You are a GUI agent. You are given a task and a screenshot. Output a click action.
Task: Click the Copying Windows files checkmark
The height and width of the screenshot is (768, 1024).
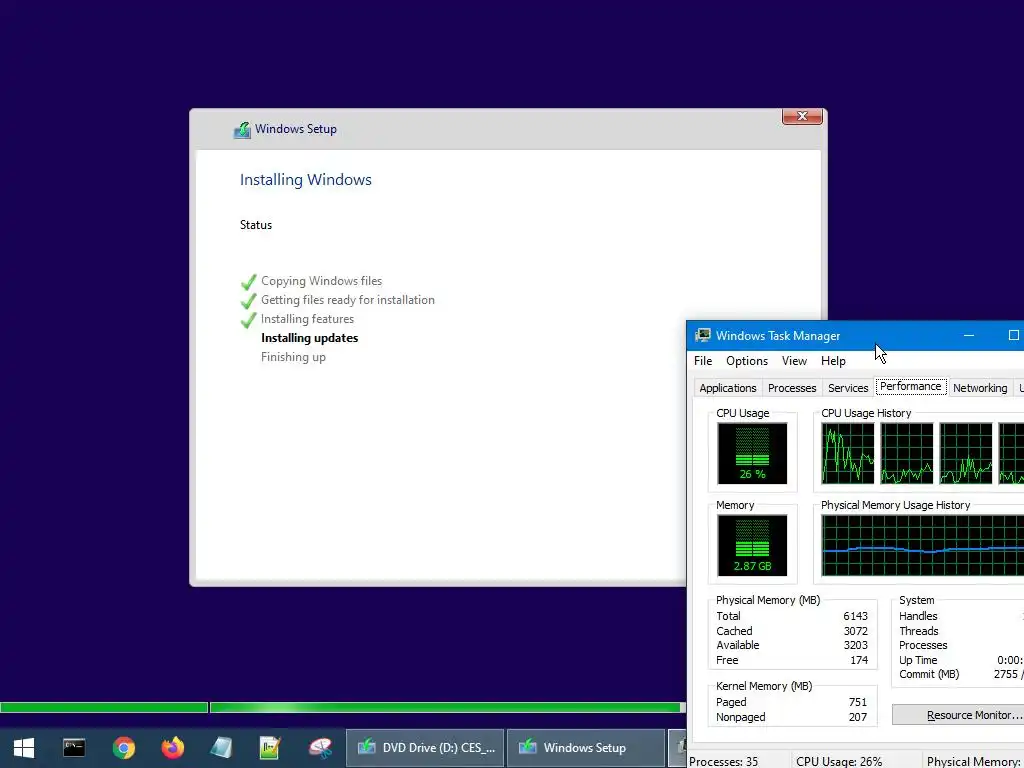tap(248, 282)
